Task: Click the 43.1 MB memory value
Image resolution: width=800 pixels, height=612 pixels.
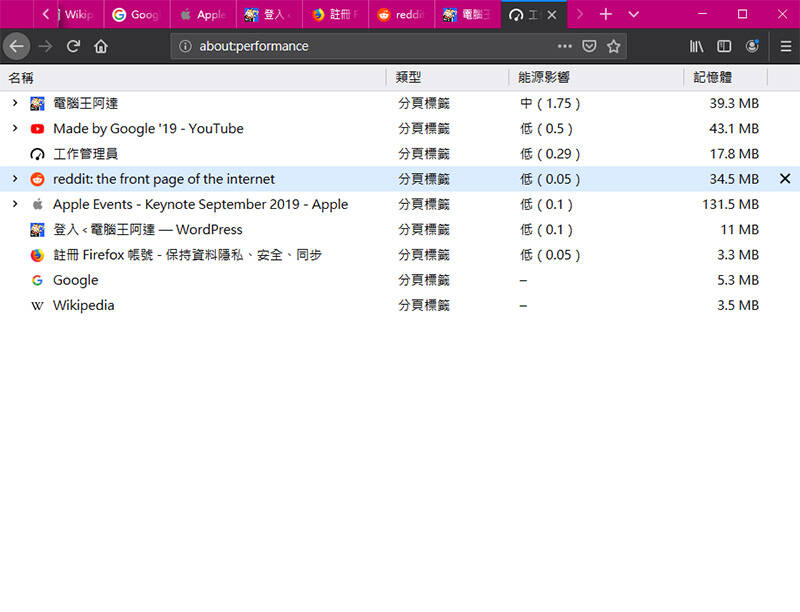Action: (x=734, y=128)
